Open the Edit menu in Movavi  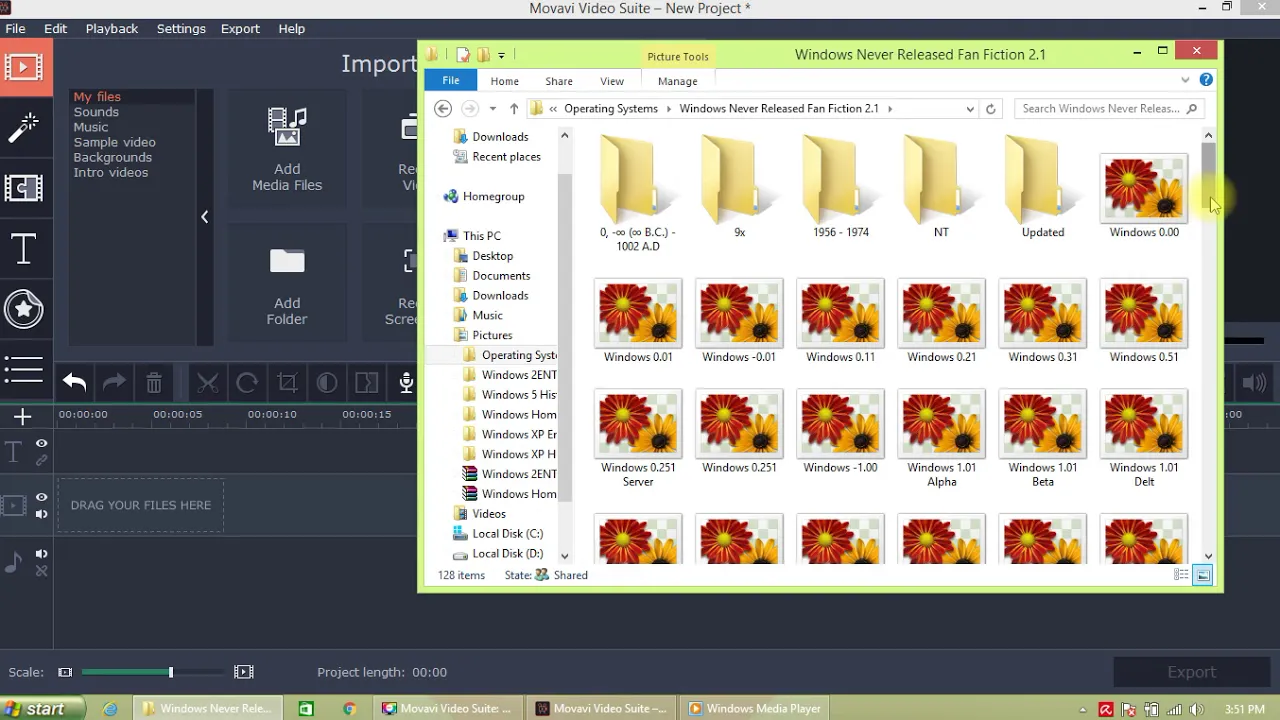tap(55, 29)
